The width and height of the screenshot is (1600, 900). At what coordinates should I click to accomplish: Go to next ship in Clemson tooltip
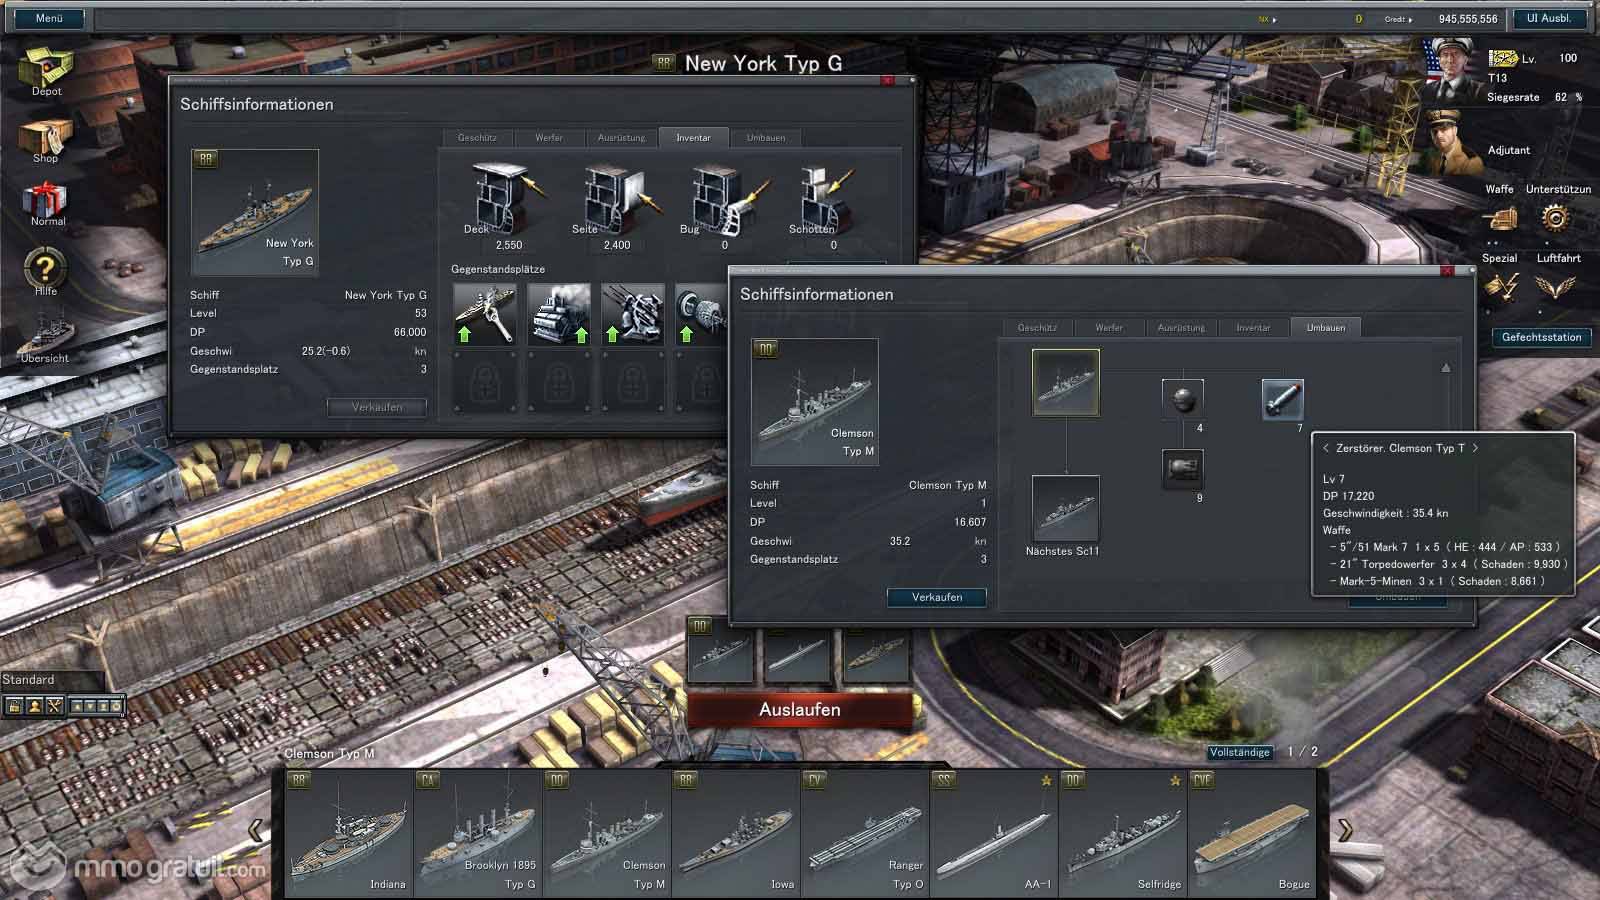(x=1474, y=448)
